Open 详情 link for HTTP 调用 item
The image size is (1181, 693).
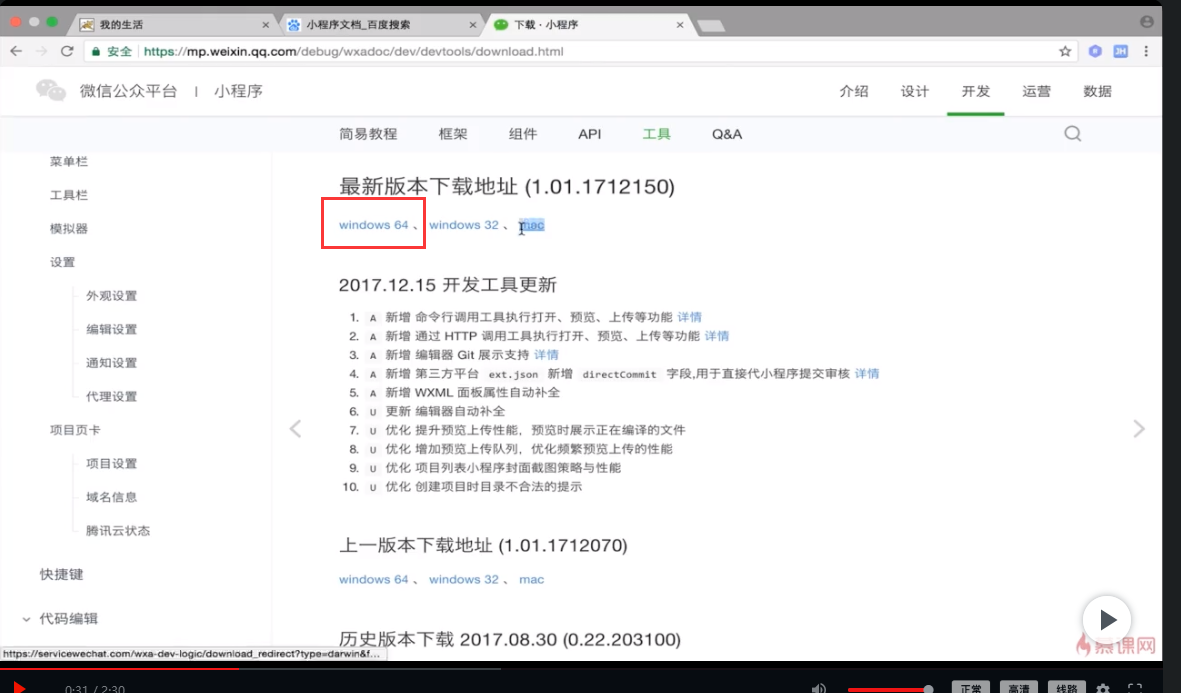(716, 336)
